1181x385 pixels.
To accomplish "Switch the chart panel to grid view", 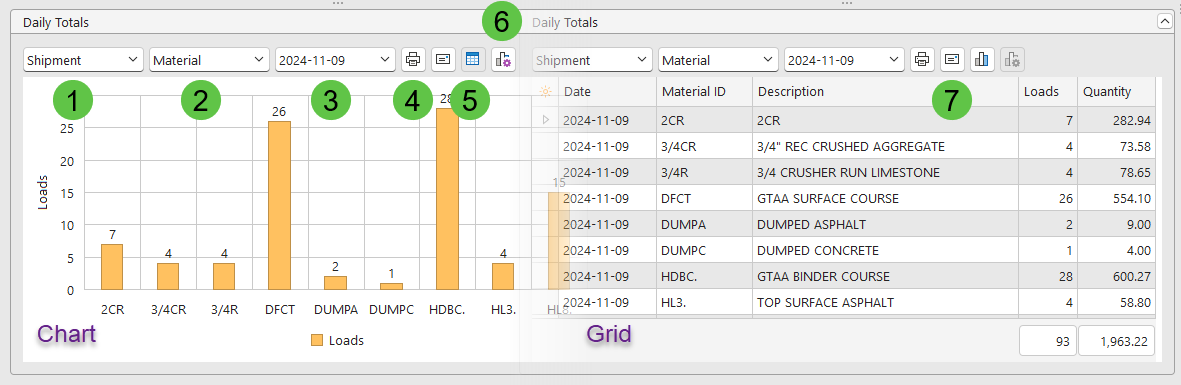I will tap(473, 59).
